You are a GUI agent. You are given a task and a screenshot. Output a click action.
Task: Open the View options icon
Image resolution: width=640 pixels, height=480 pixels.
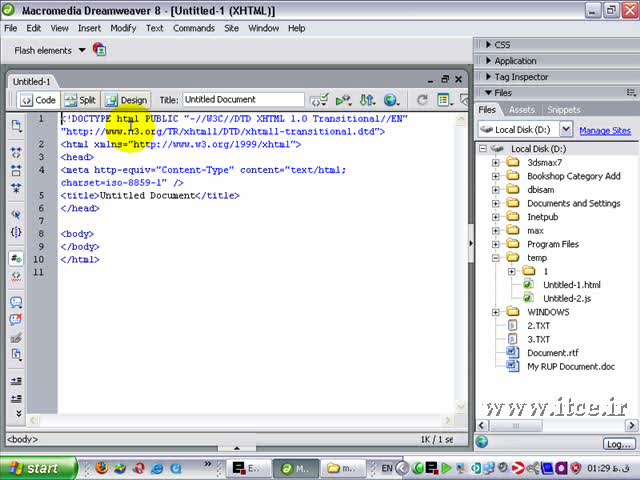tap(444, 100)
